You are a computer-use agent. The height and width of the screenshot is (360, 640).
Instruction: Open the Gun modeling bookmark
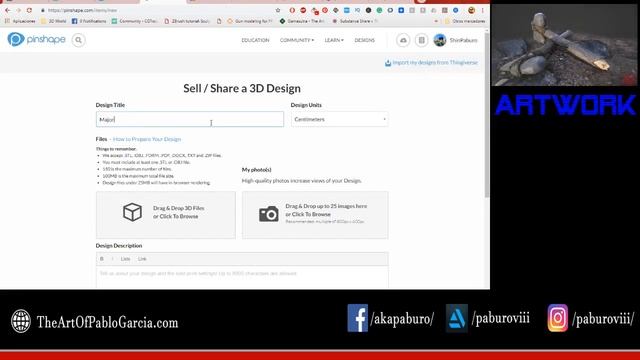[249, 21]
